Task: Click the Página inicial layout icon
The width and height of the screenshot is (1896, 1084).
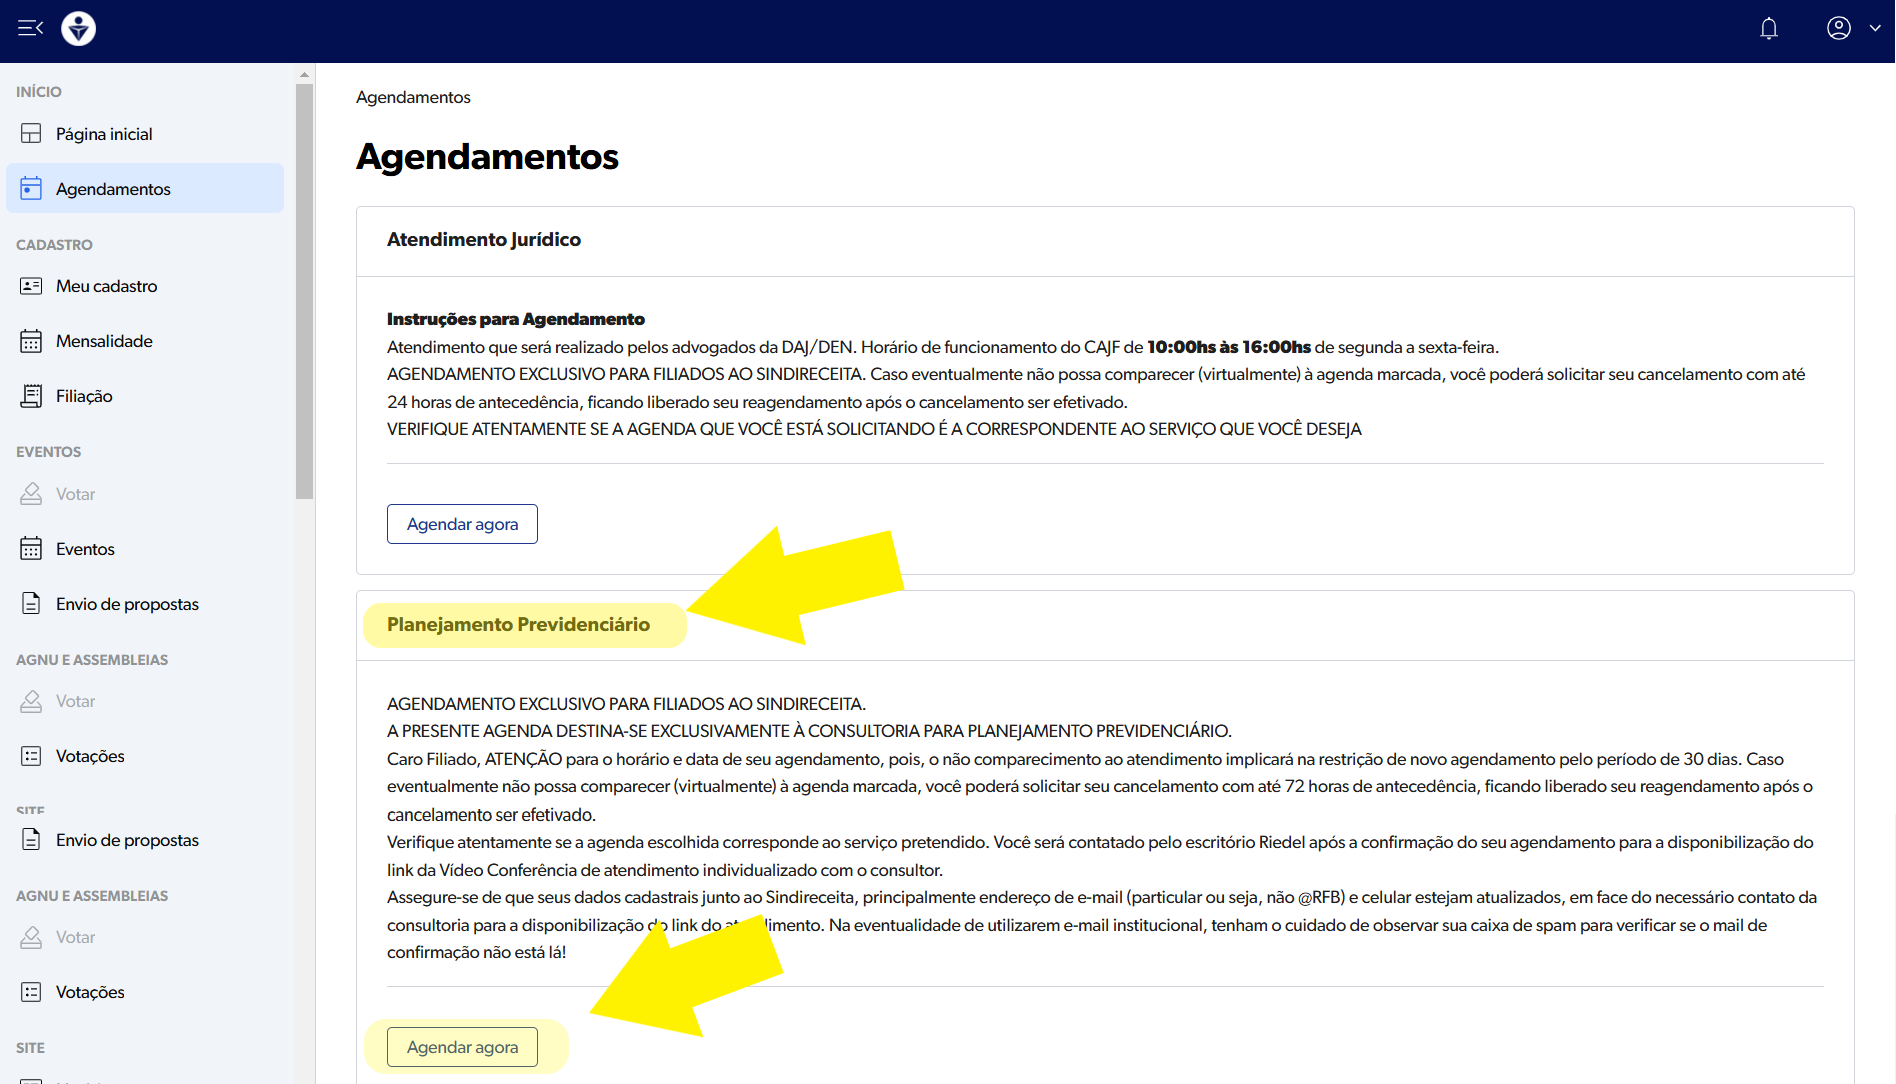Action: pos(31,134)
